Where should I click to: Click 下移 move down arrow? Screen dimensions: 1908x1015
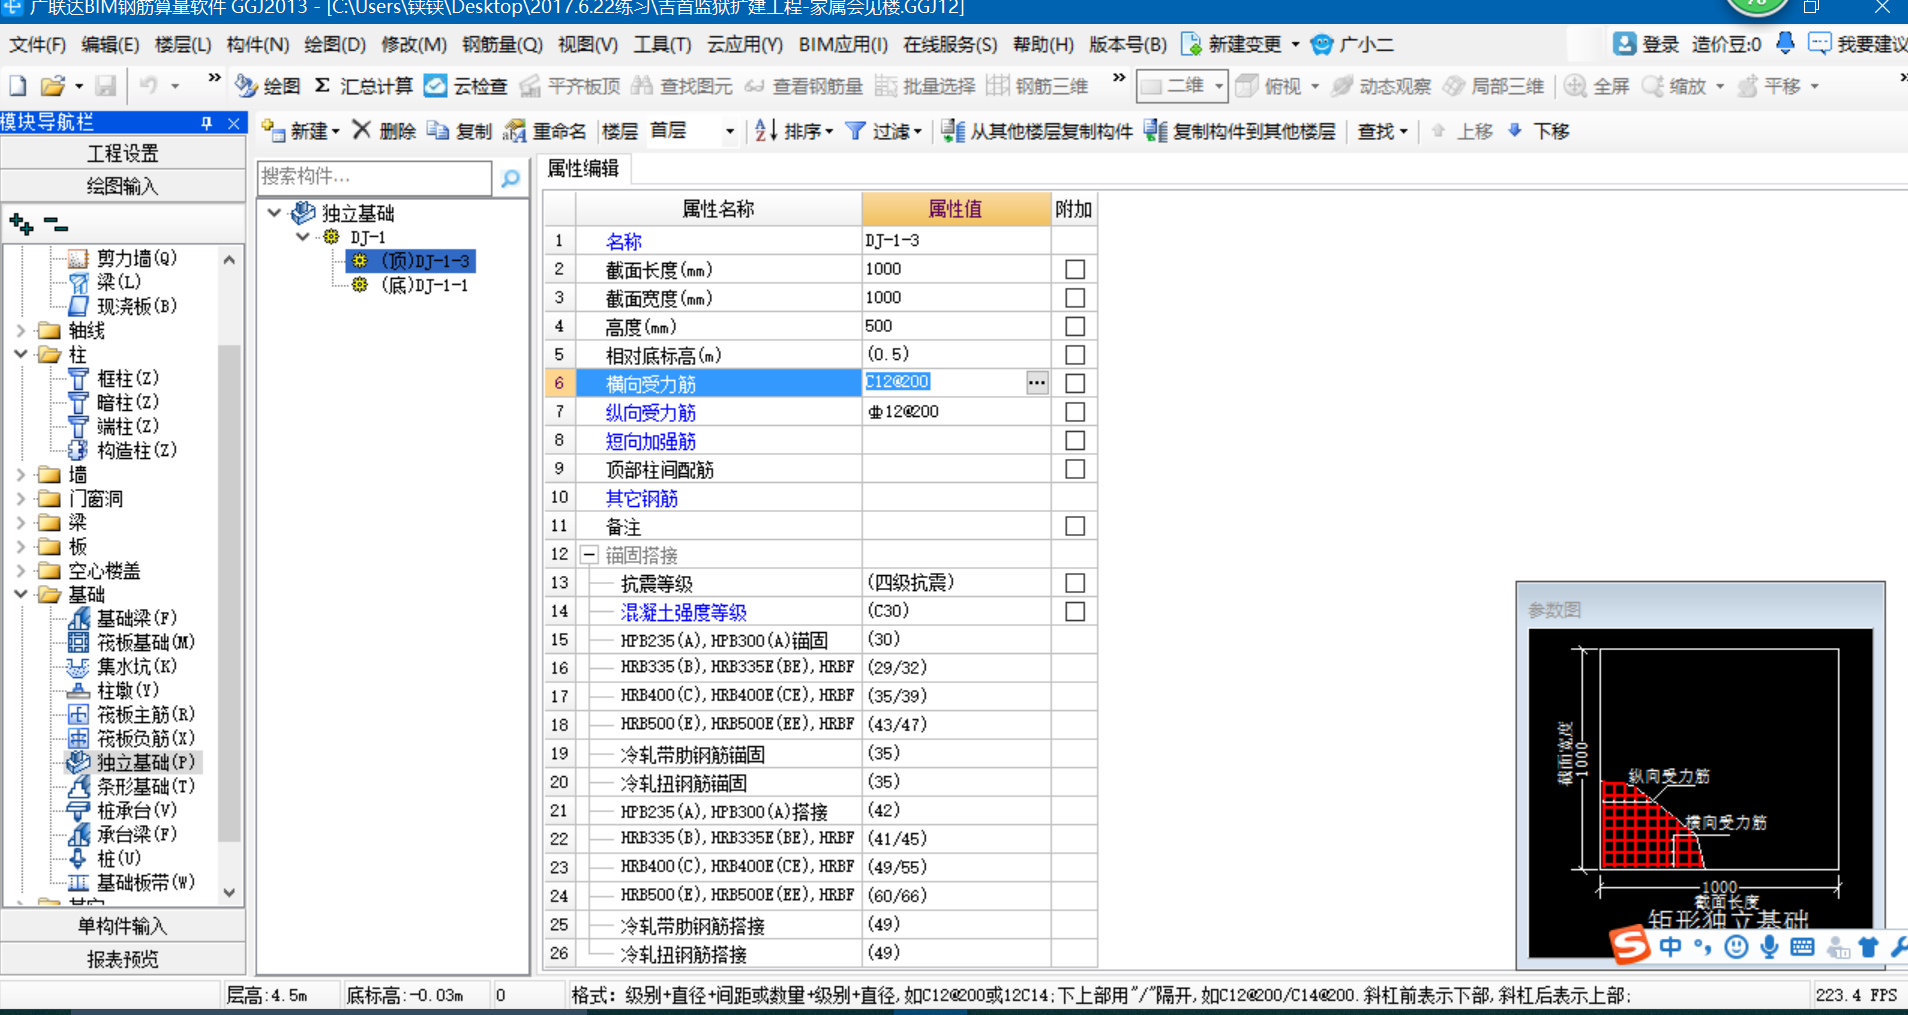(1538, 131)
